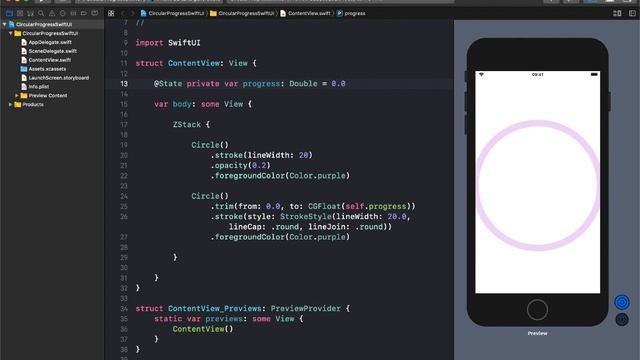This screenshot has height=360, width=640.
Task: Click 'StrokeStyle' in the code
Action: (x=305, y=216)
